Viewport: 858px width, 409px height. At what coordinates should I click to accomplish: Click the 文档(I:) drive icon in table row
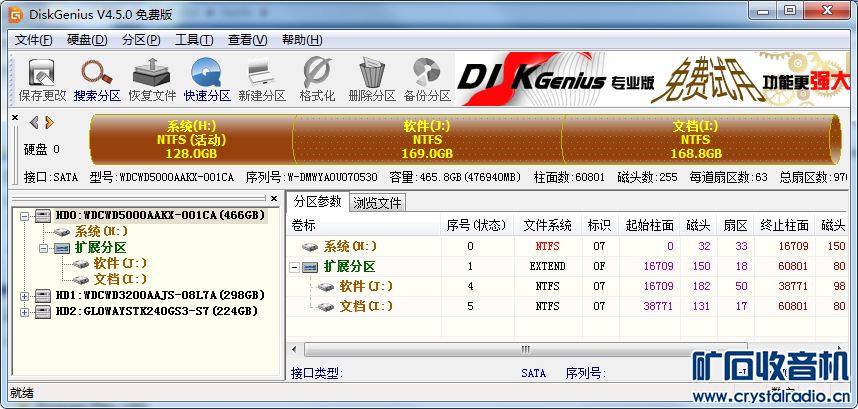326,307
